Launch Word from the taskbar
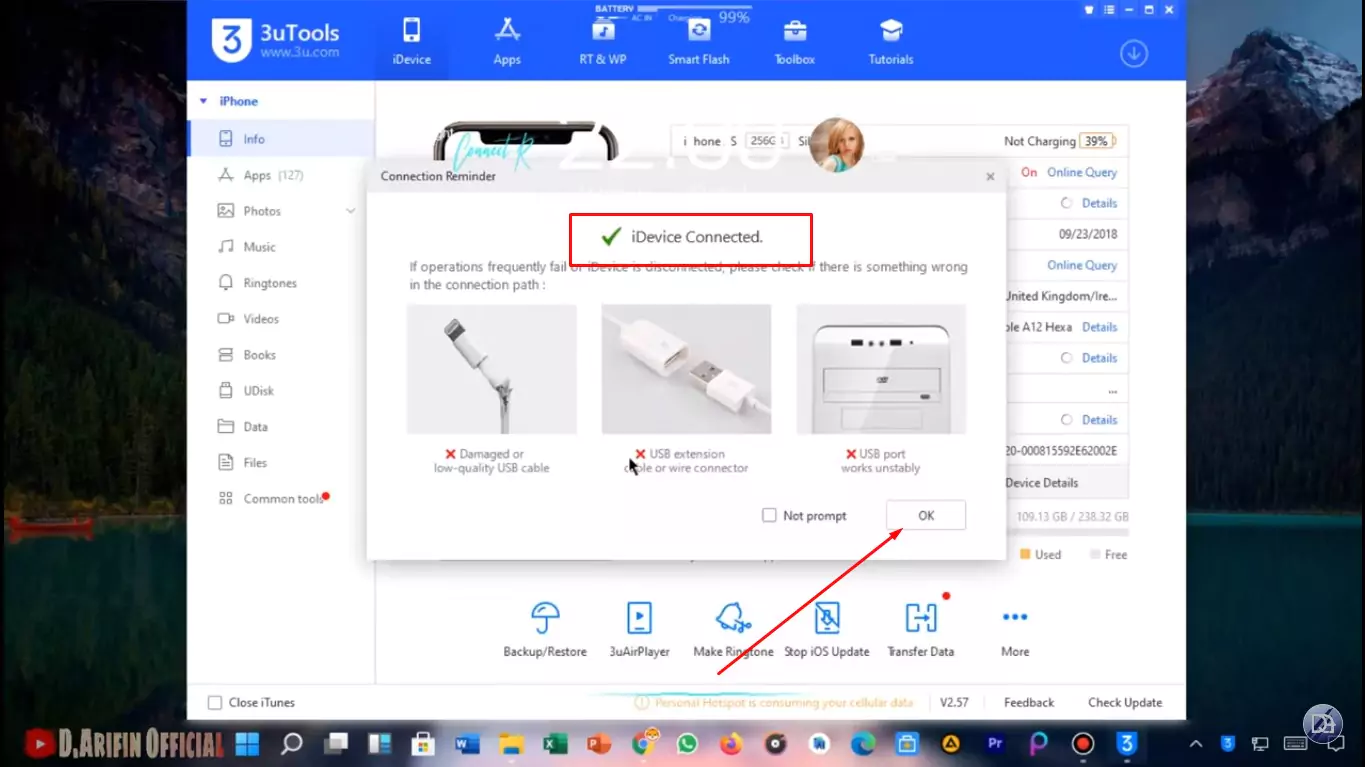Screen dimensions: 1365x767 (x=467, y=744)
